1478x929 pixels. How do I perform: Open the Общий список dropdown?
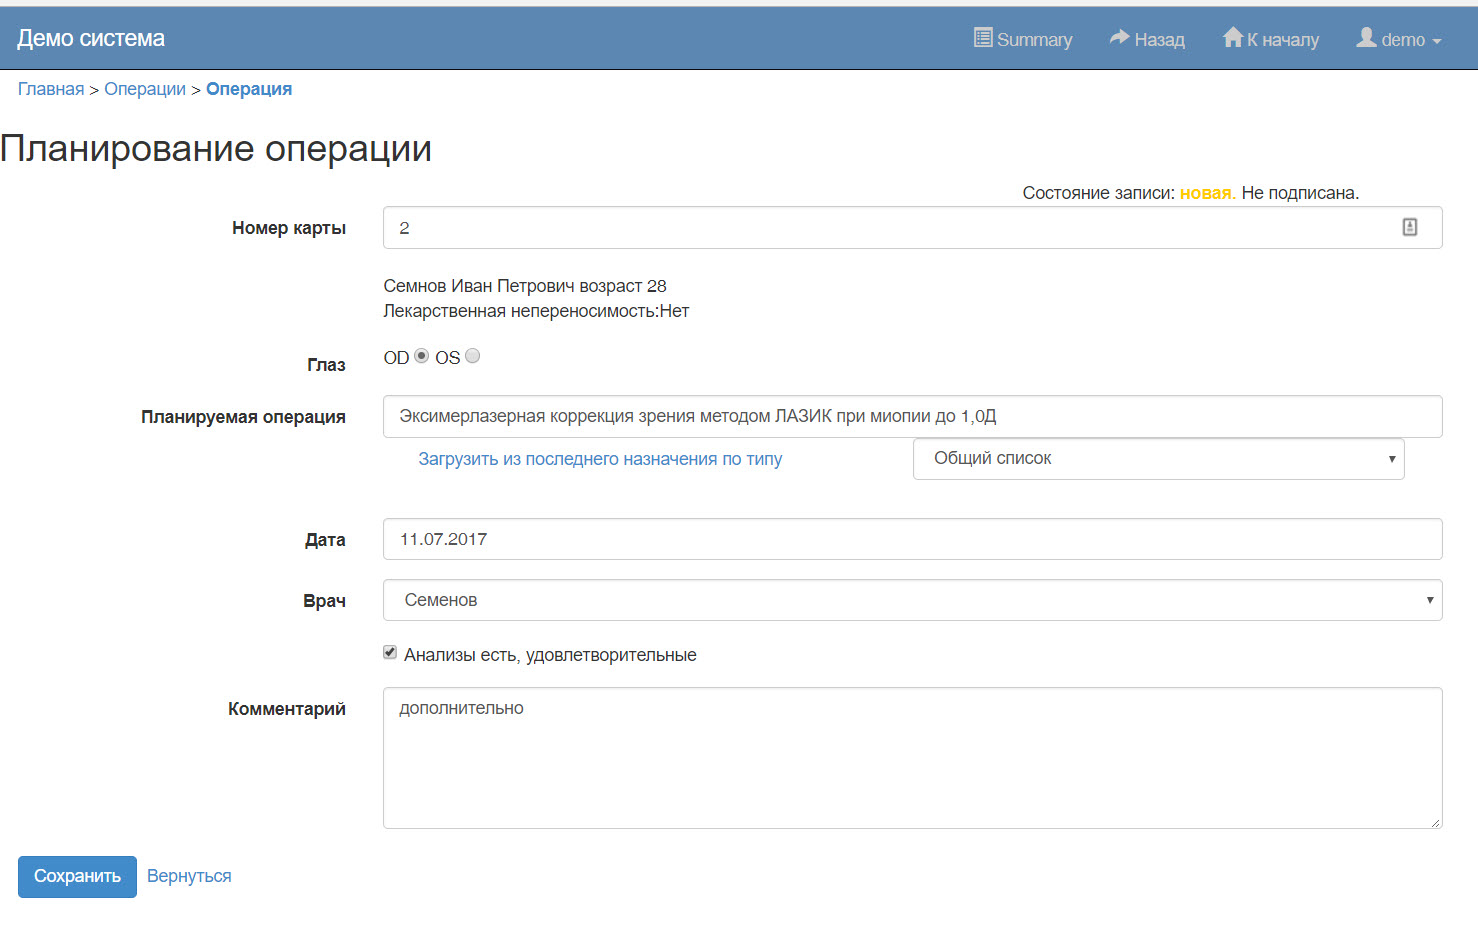pyautogui.click(x=1158, y=459)
